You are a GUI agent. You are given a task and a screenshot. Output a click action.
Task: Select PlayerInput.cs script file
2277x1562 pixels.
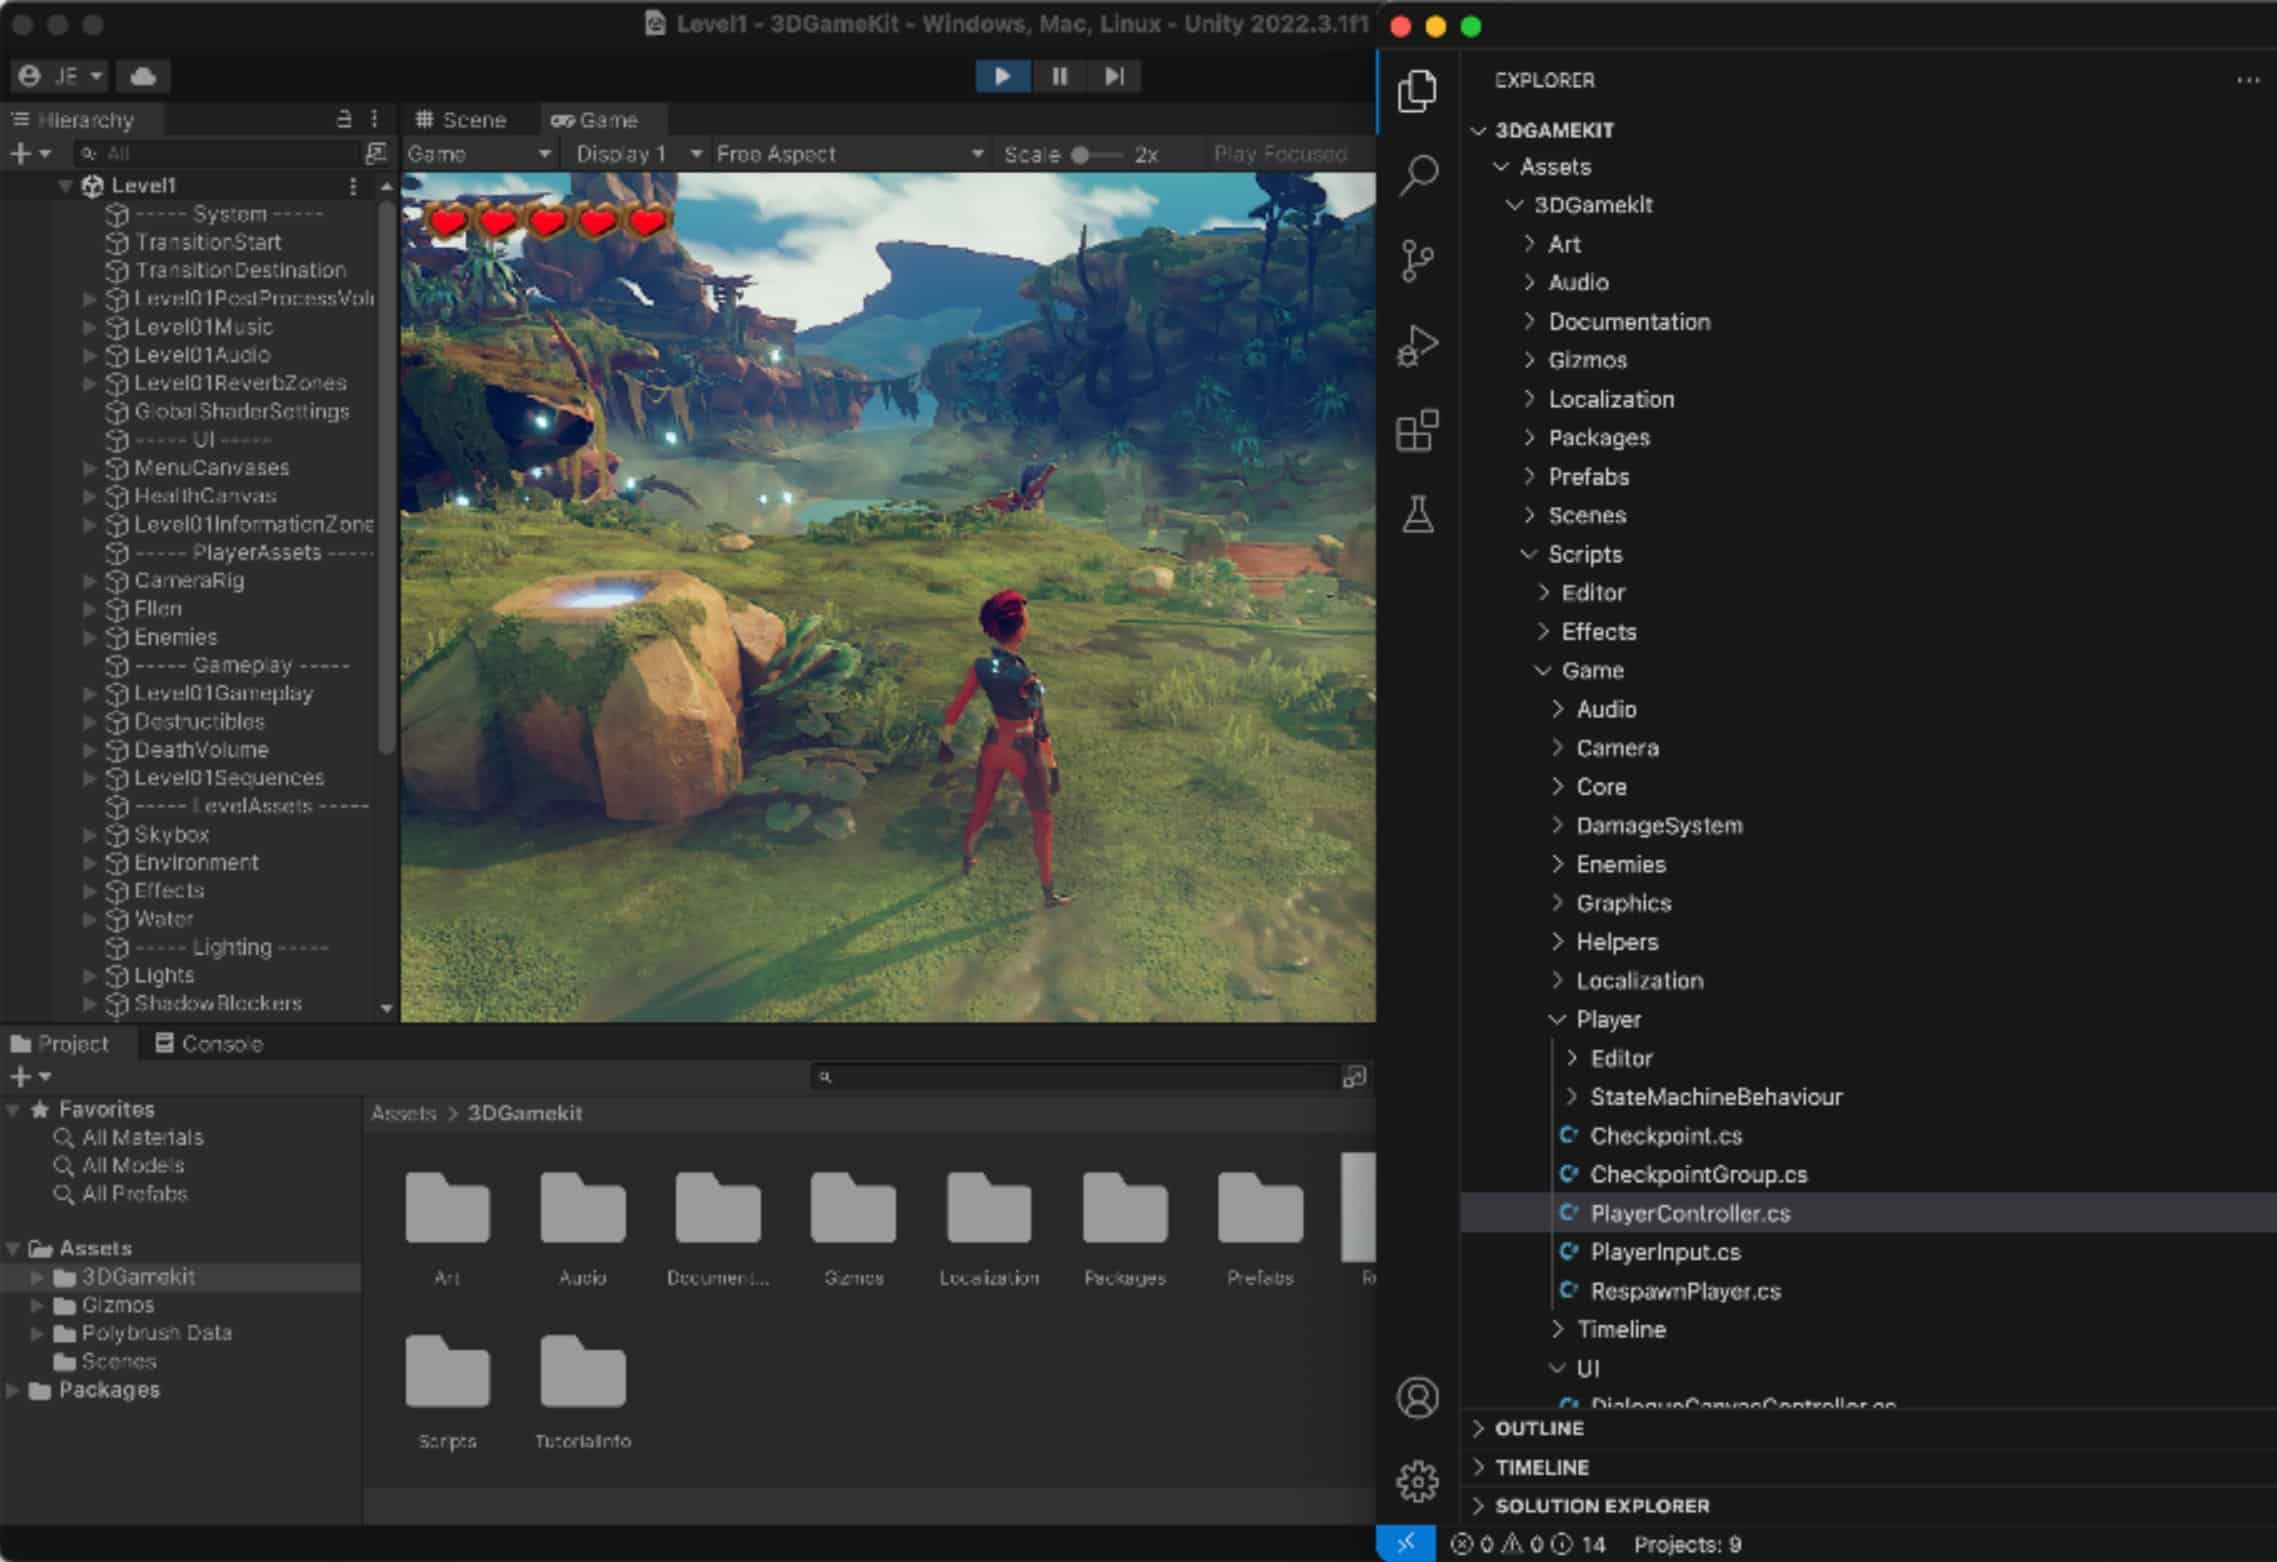(x=1663, y=1251)
